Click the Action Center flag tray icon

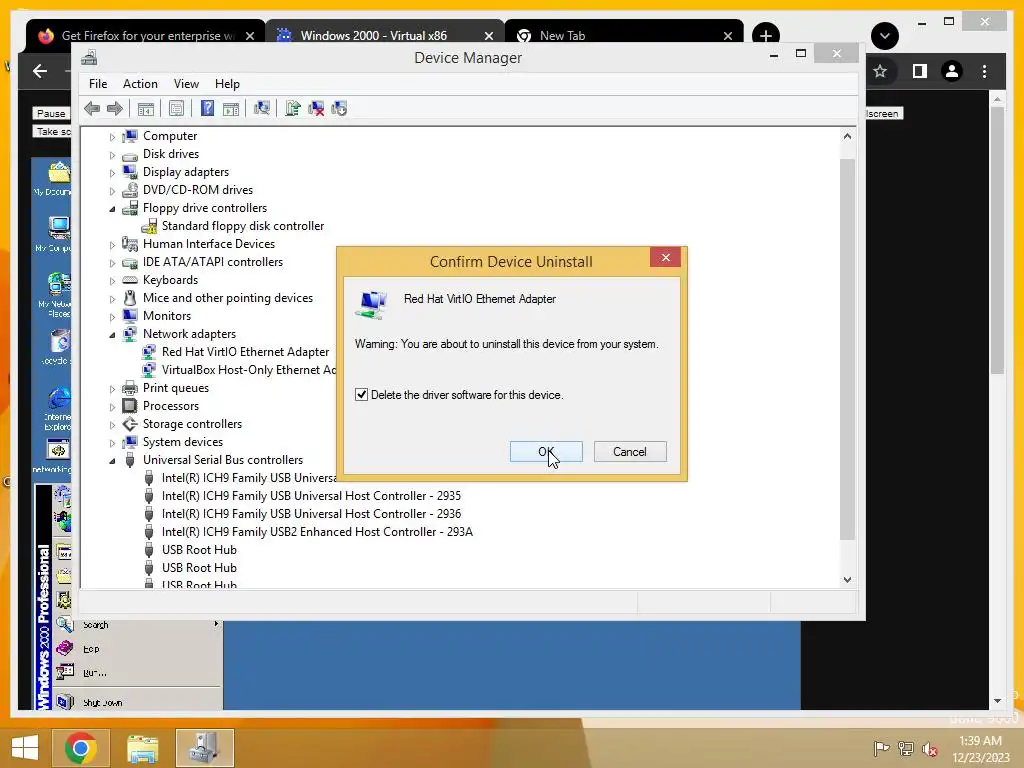881,749
